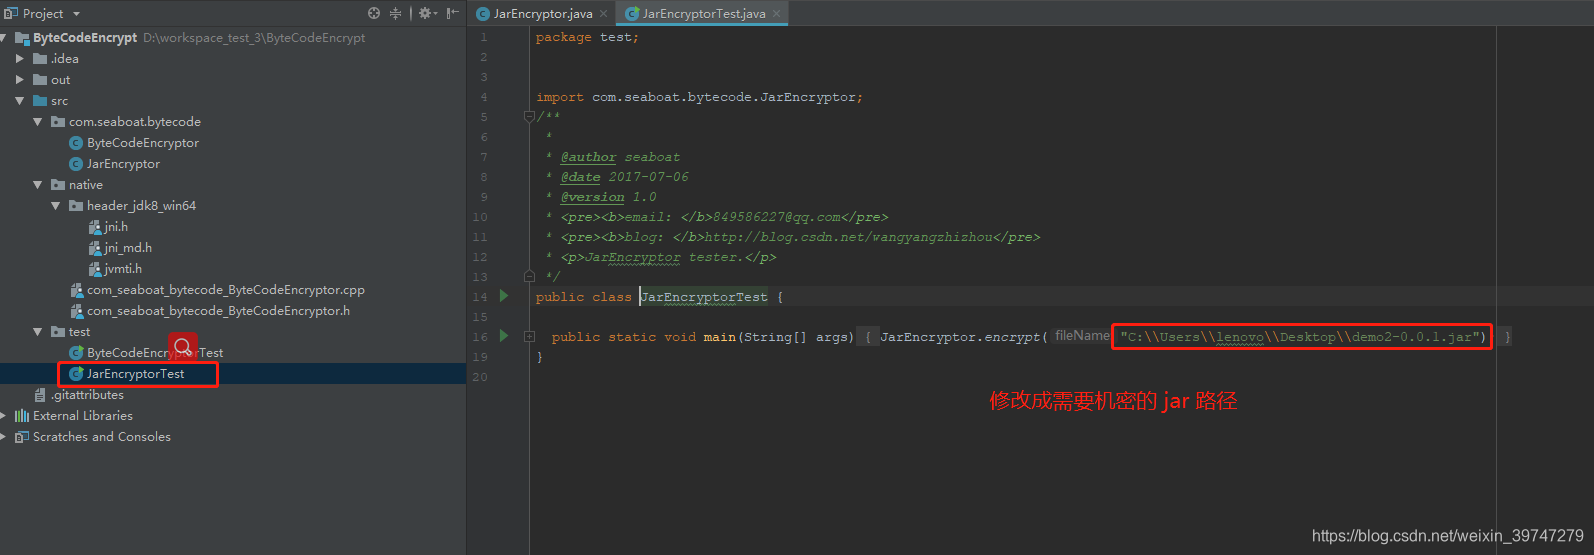The width and height of the screenshot is (1594, 555).
Task: Open jvmti.h header file
Action: (123, 269)
